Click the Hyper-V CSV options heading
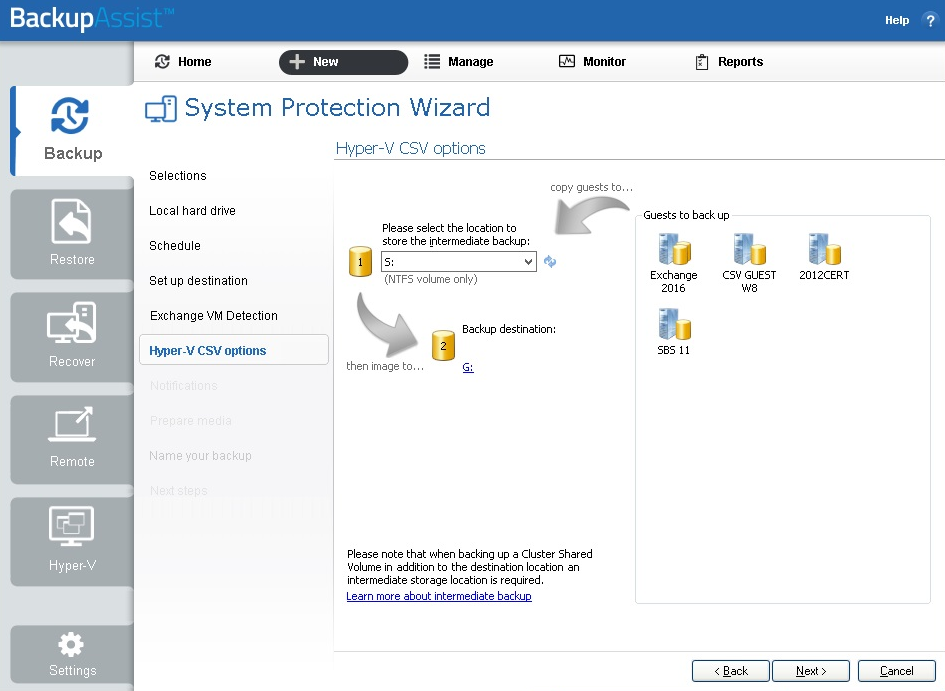Image resolution: width=945 pixels, height=691 pixels. [x=410, y=148]
